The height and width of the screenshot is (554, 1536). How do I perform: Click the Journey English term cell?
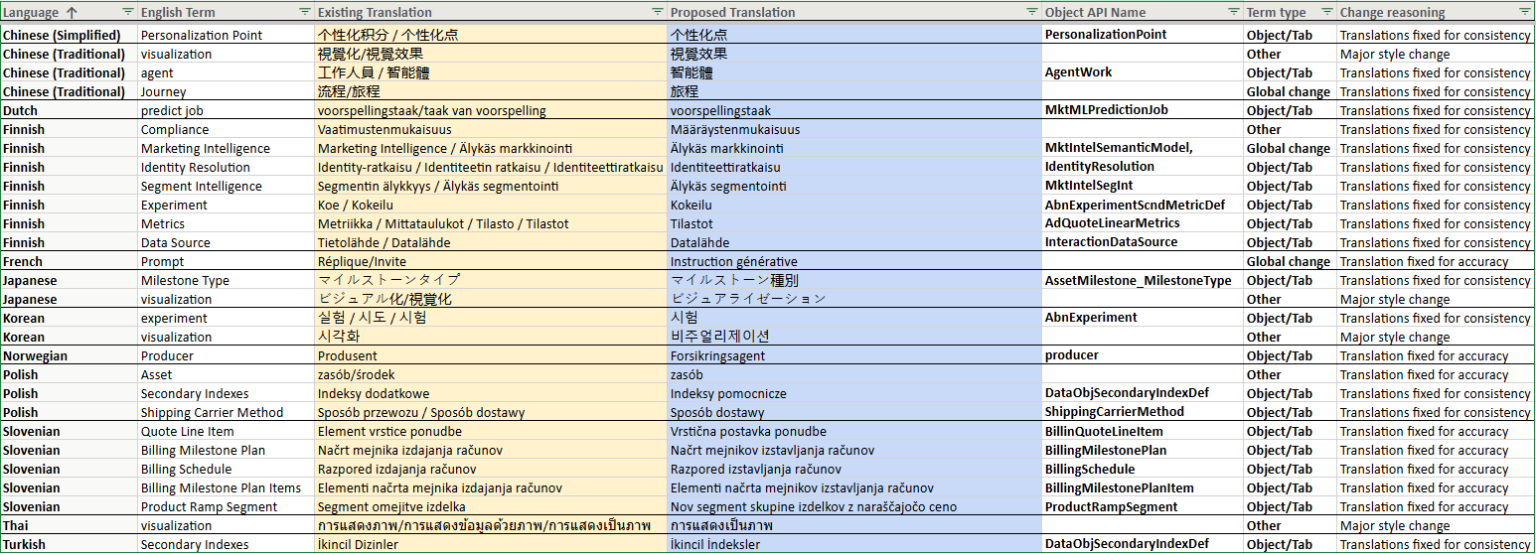pos(226,92)
